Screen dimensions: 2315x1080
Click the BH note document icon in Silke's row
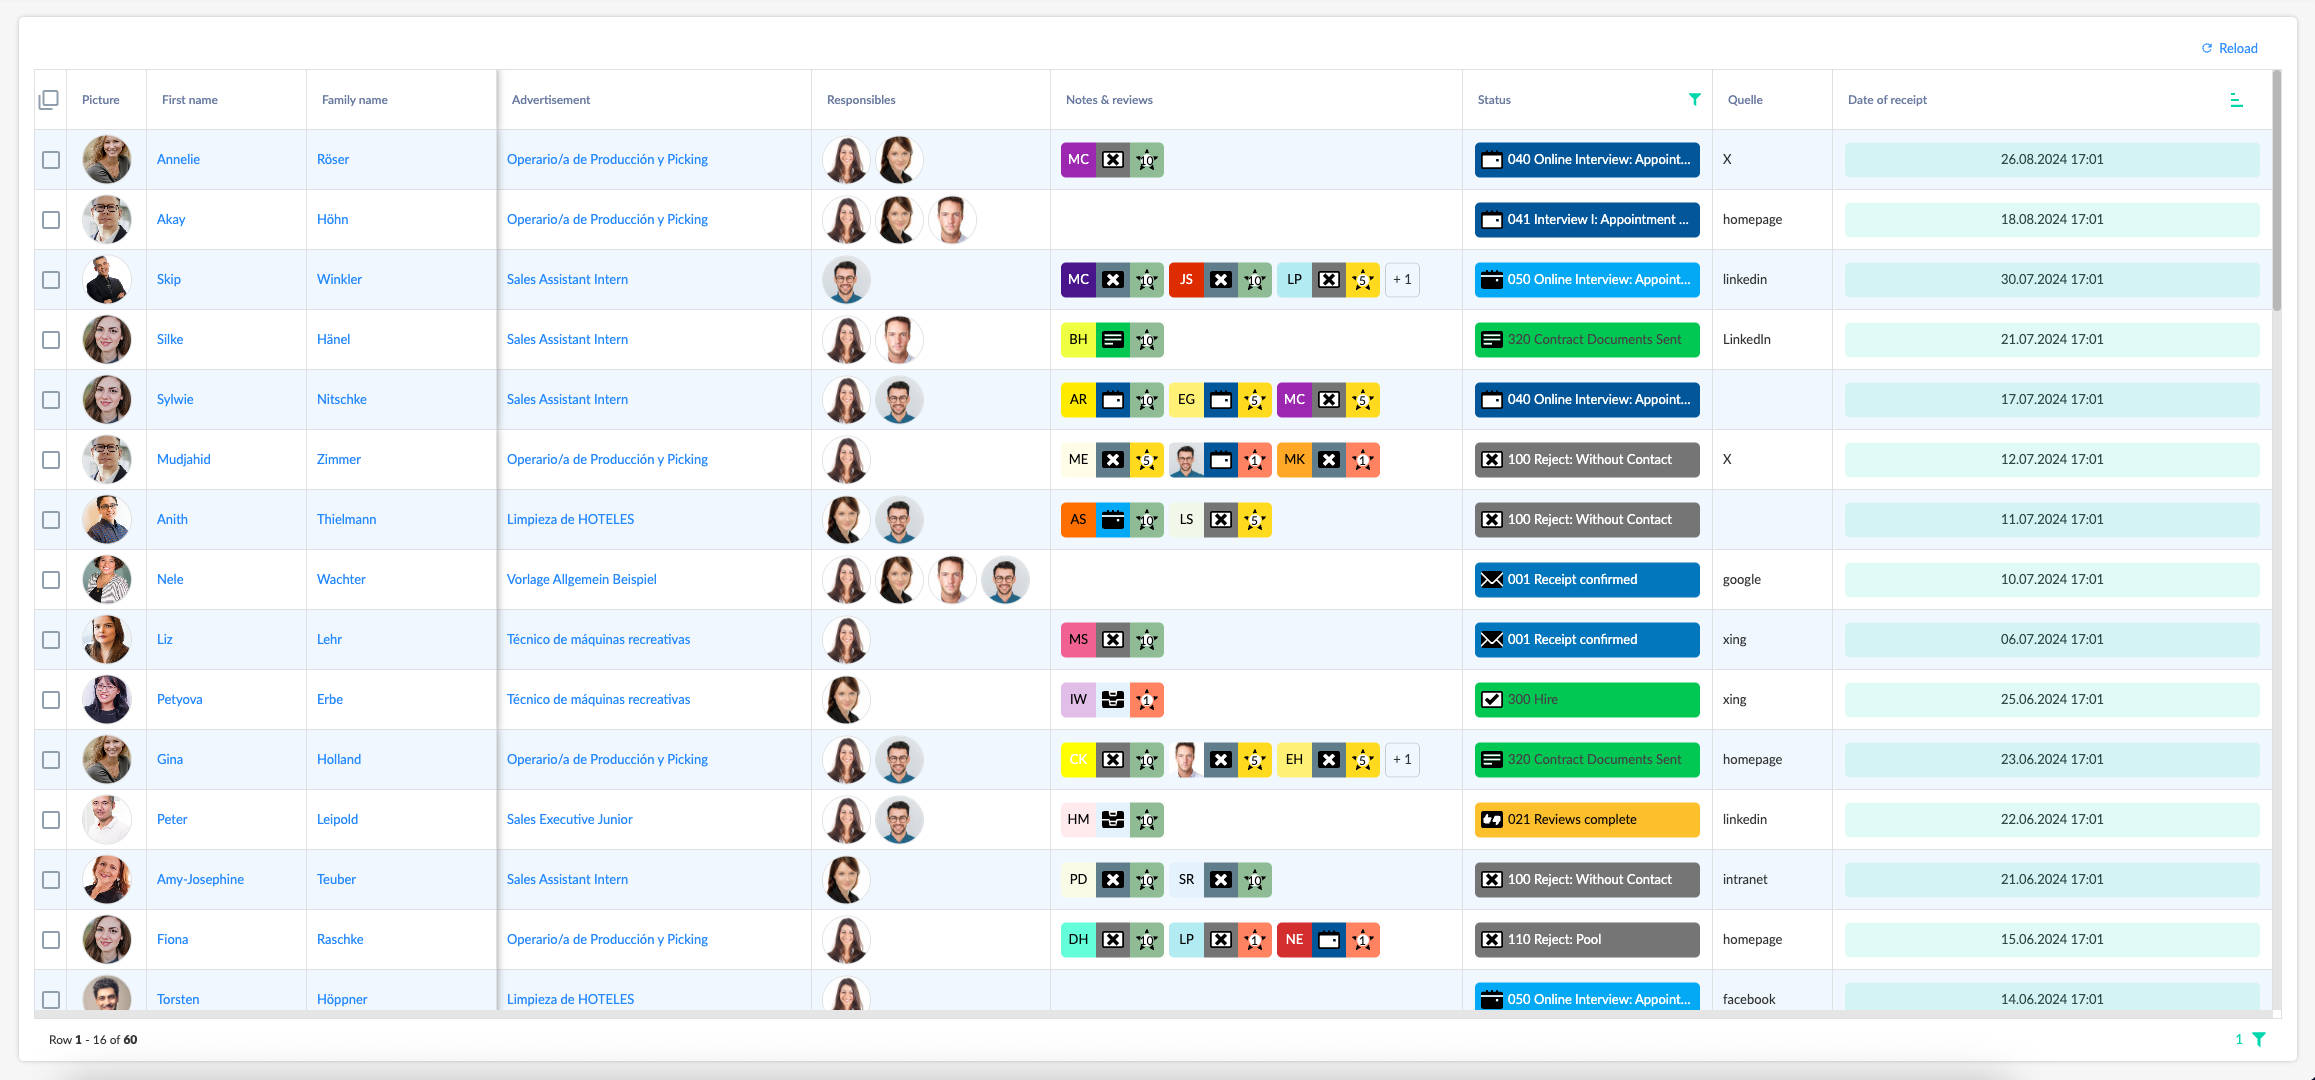pyautogui.click(x=1112, y=340)
